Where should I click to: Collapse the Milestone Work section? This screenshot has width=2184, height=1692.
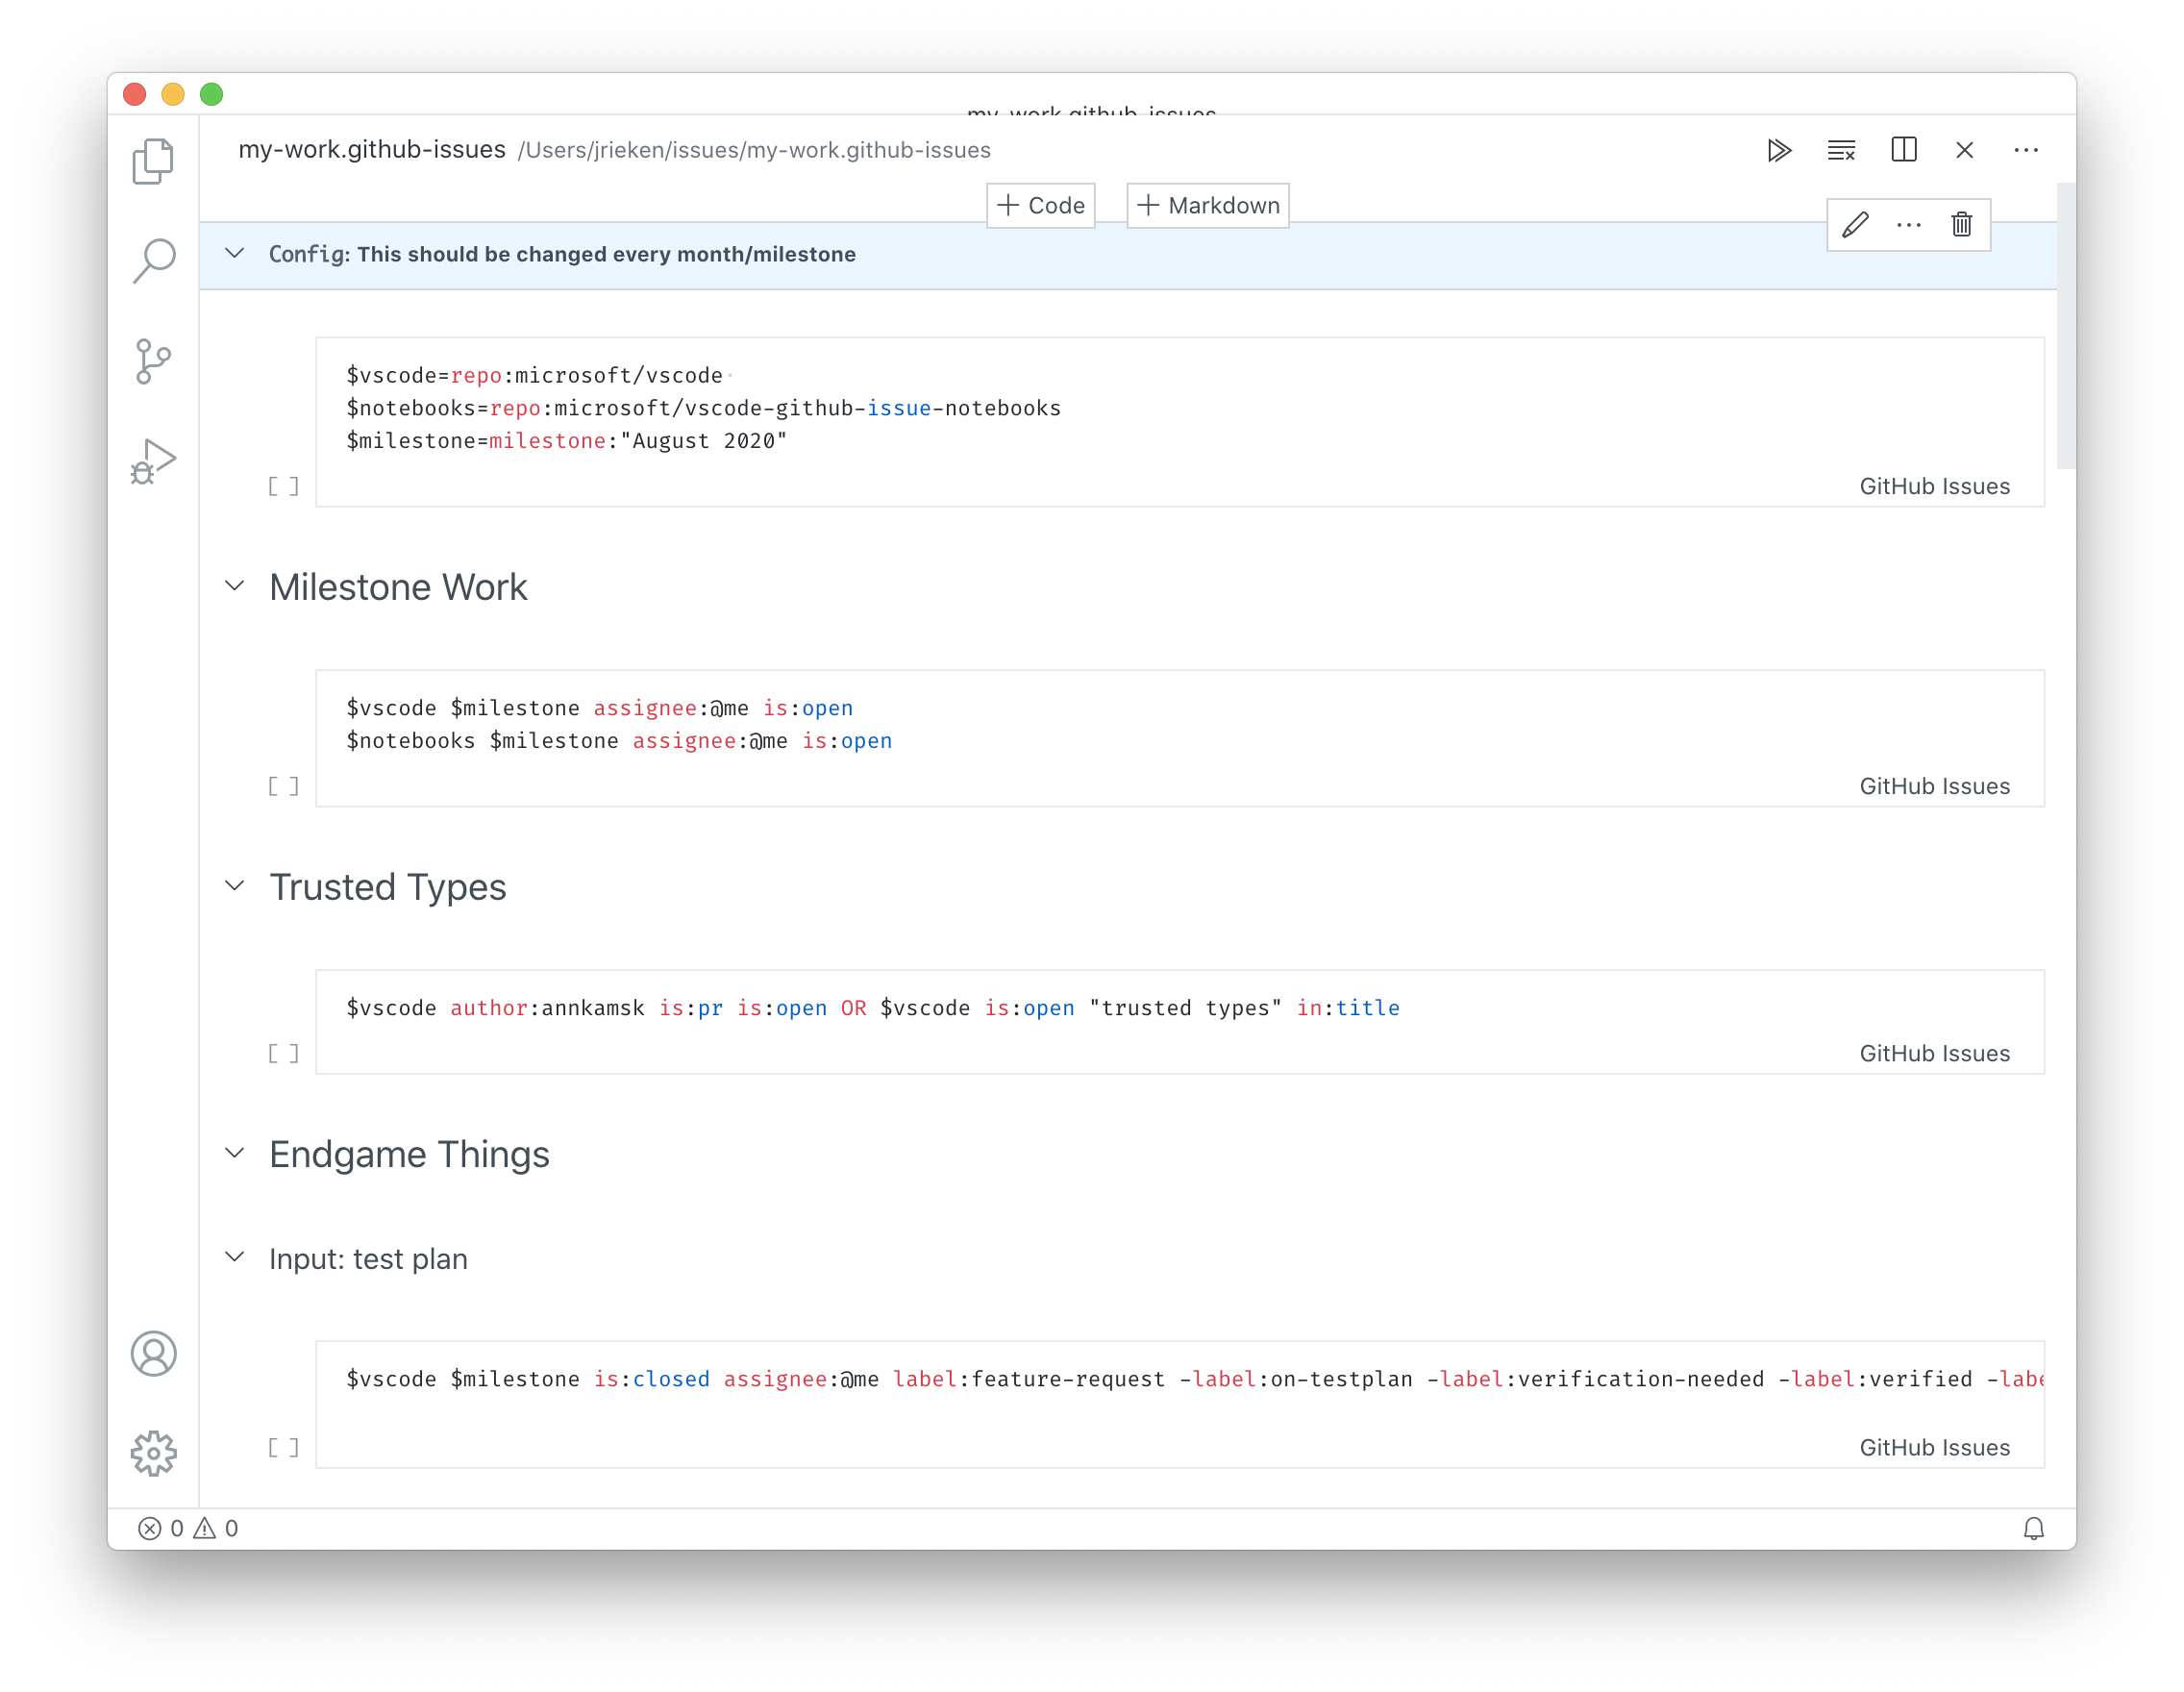(x=235, y=586)
